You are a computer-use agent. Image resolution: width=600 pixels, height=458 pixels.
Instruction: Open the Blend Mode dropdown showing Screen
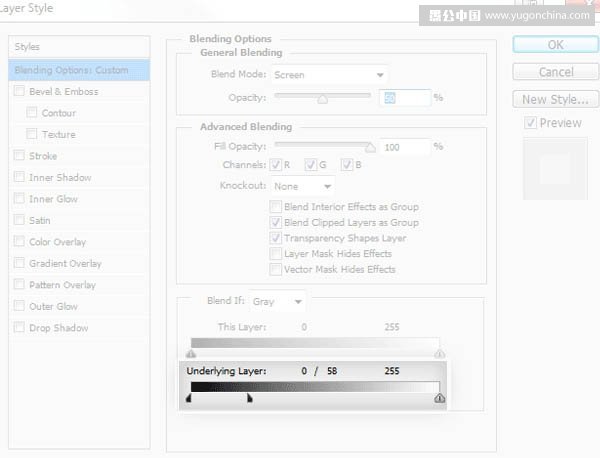[x=329, y=75]
